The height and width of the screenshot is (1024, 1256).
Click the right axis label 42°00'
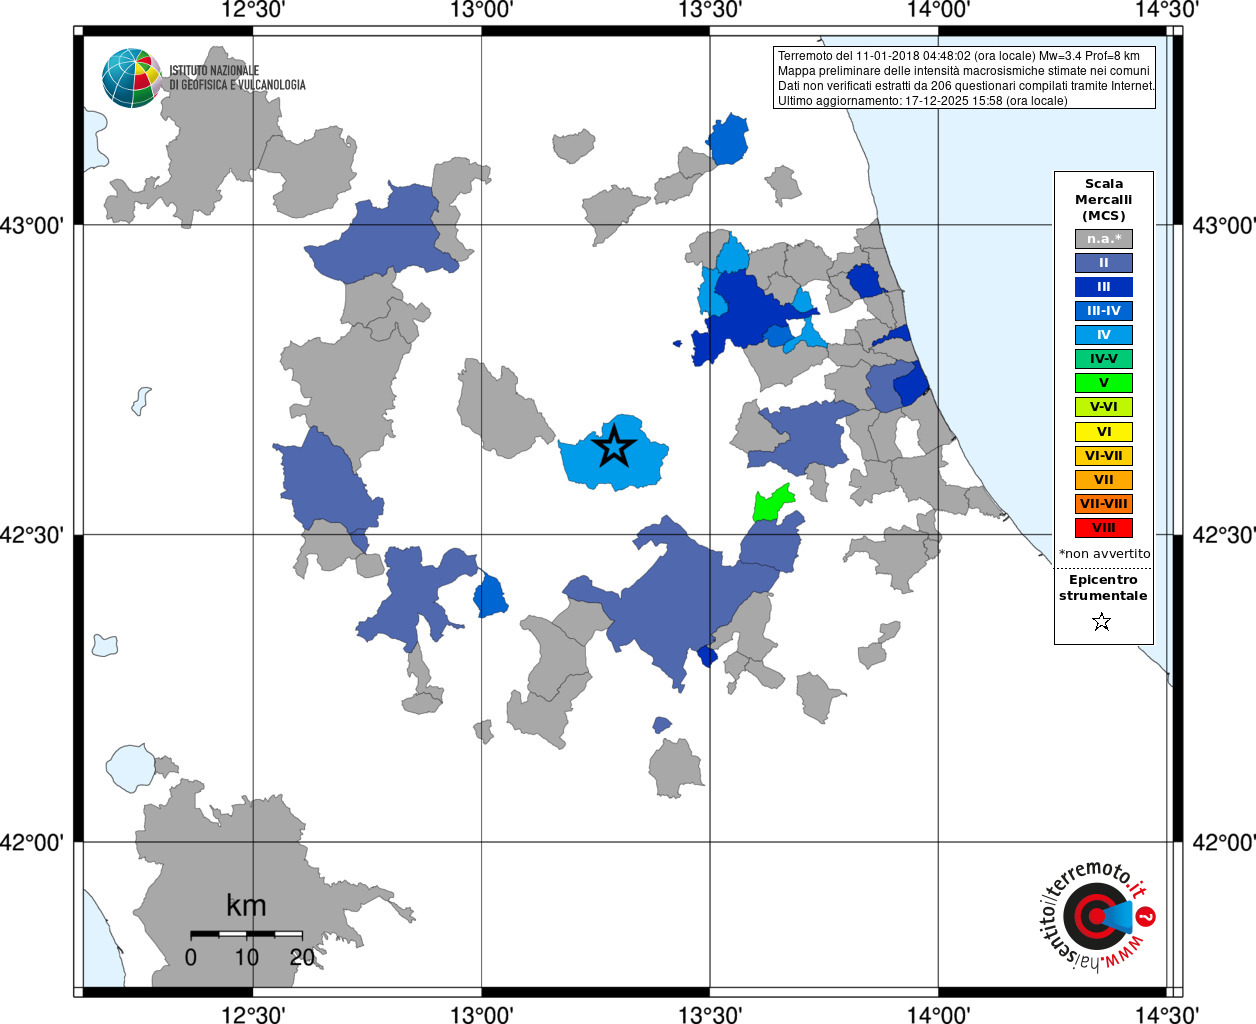(1224, 843)
